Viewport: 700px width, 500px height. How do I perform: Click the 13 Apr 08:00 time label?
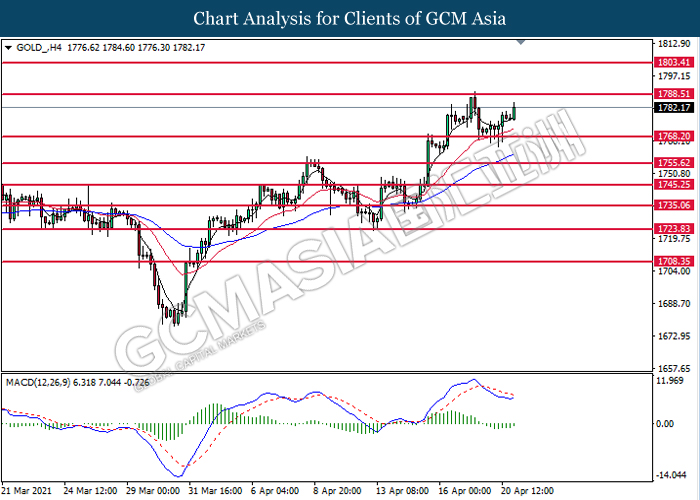[403, 491]
